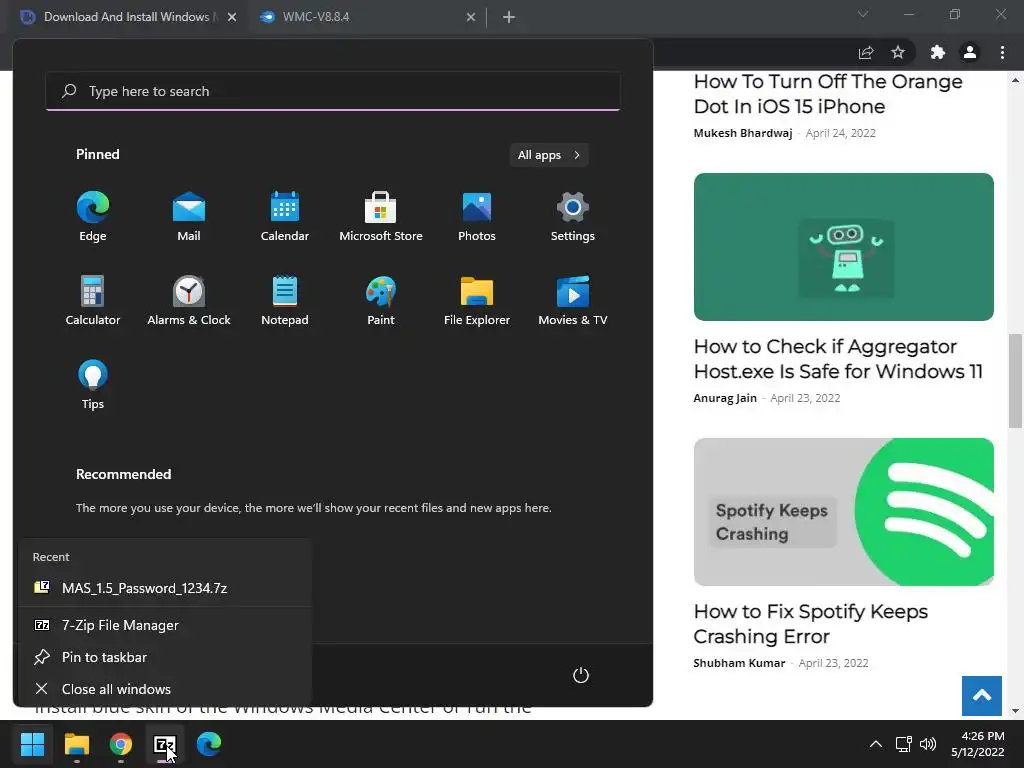
Task: Open the Chrome three-dot menu
Action: pyautogui.click(x=1002, y=52)
